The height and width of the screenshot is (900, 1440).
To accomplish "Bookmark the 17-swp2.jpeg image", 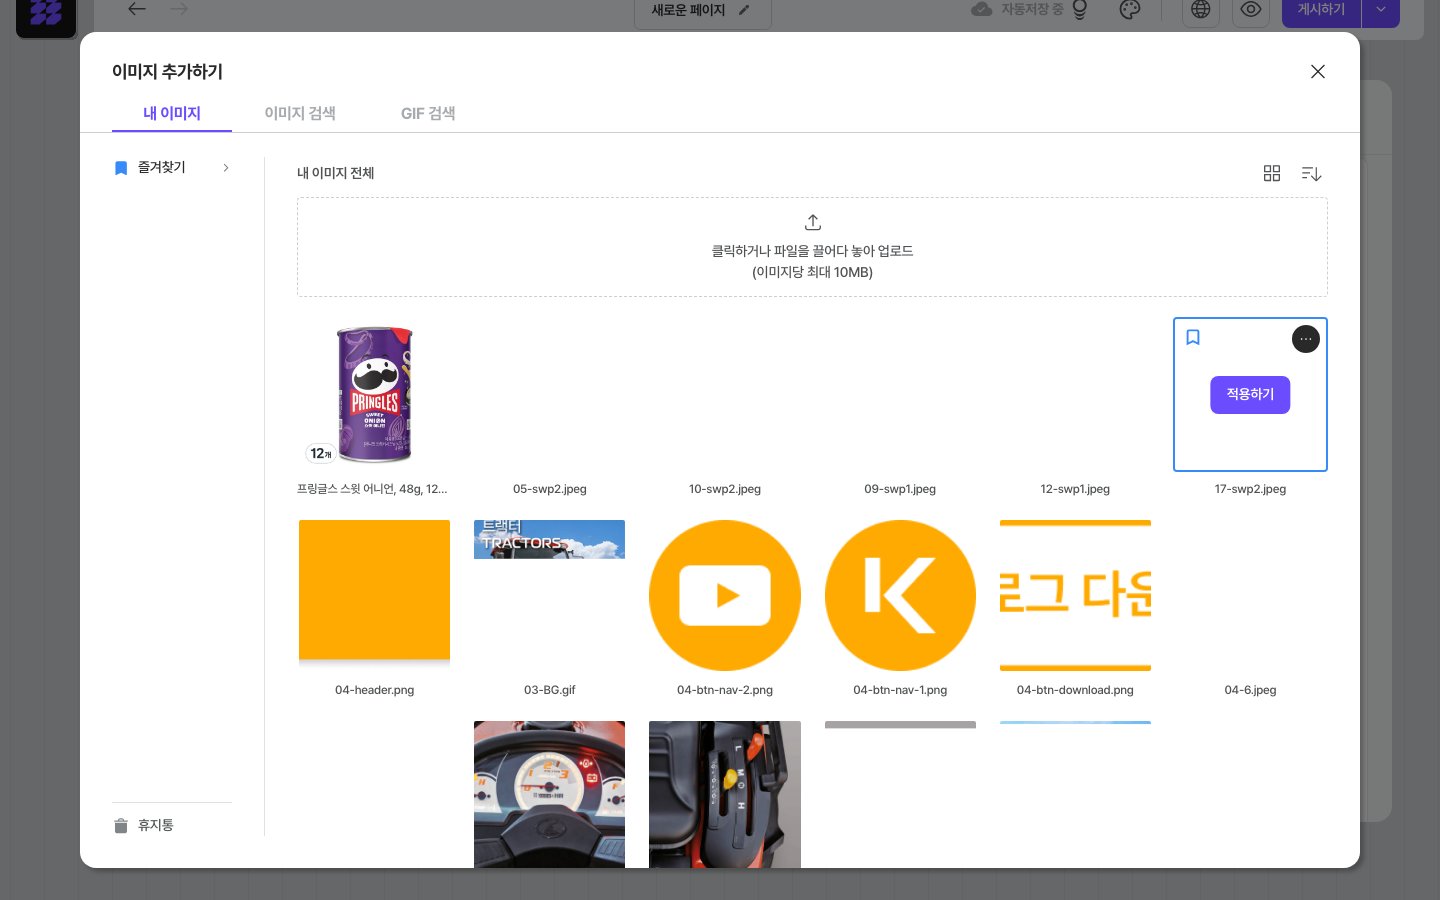I will pyautogui.click(x=1193, y=337).
